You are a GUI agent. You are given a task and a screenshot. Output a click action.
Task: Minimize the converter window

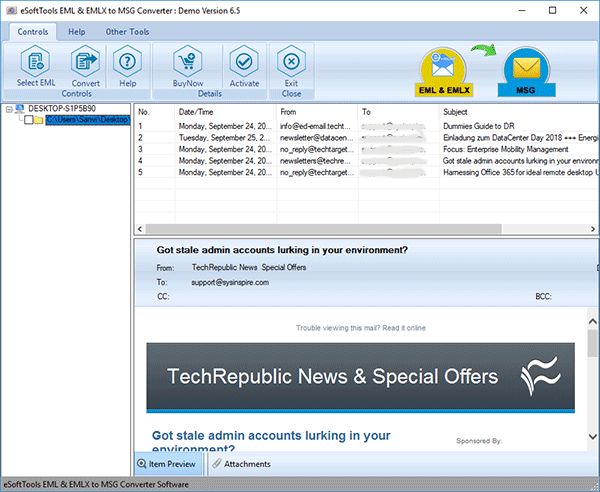(x=522, y=11)
